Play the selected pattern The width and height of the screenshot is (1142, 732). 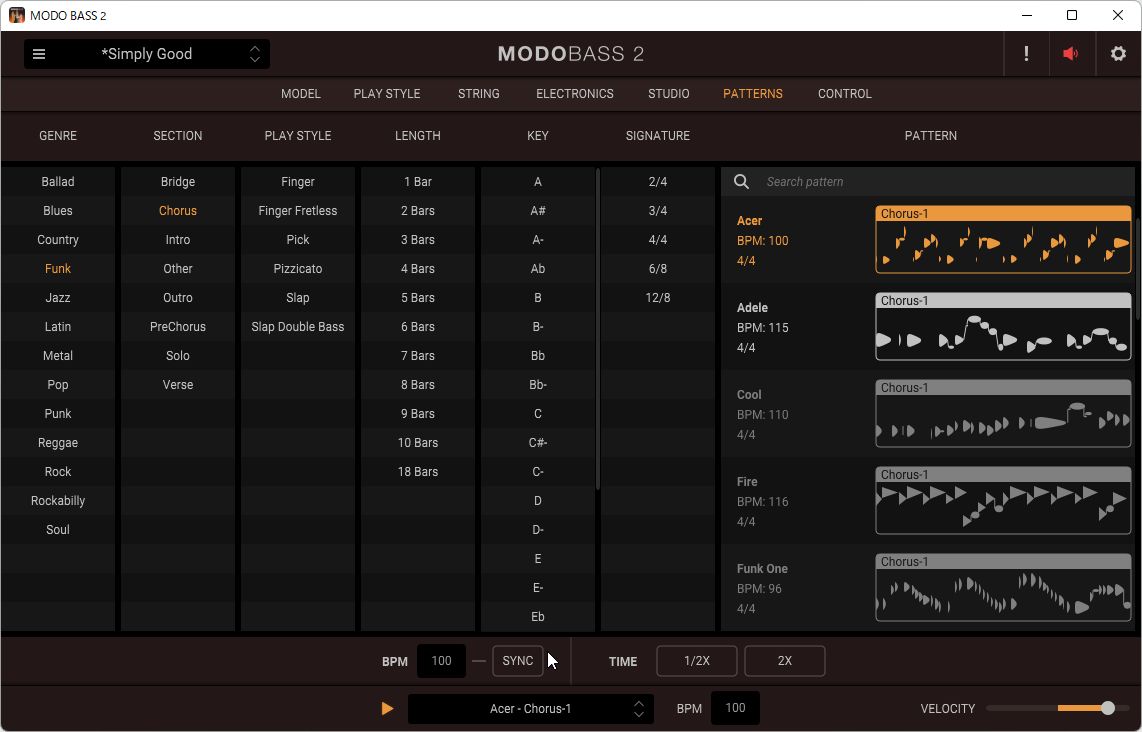point(387,709)
